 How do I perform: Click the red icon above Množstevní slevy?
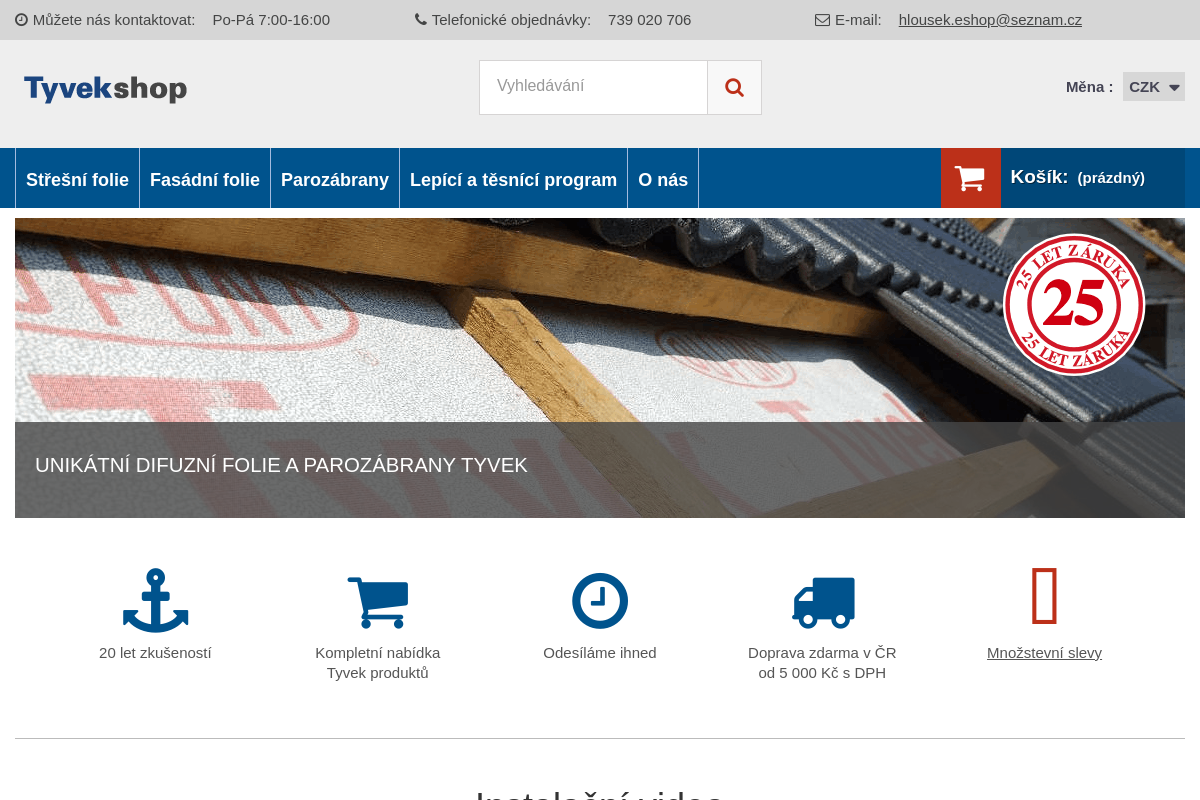1044,596
